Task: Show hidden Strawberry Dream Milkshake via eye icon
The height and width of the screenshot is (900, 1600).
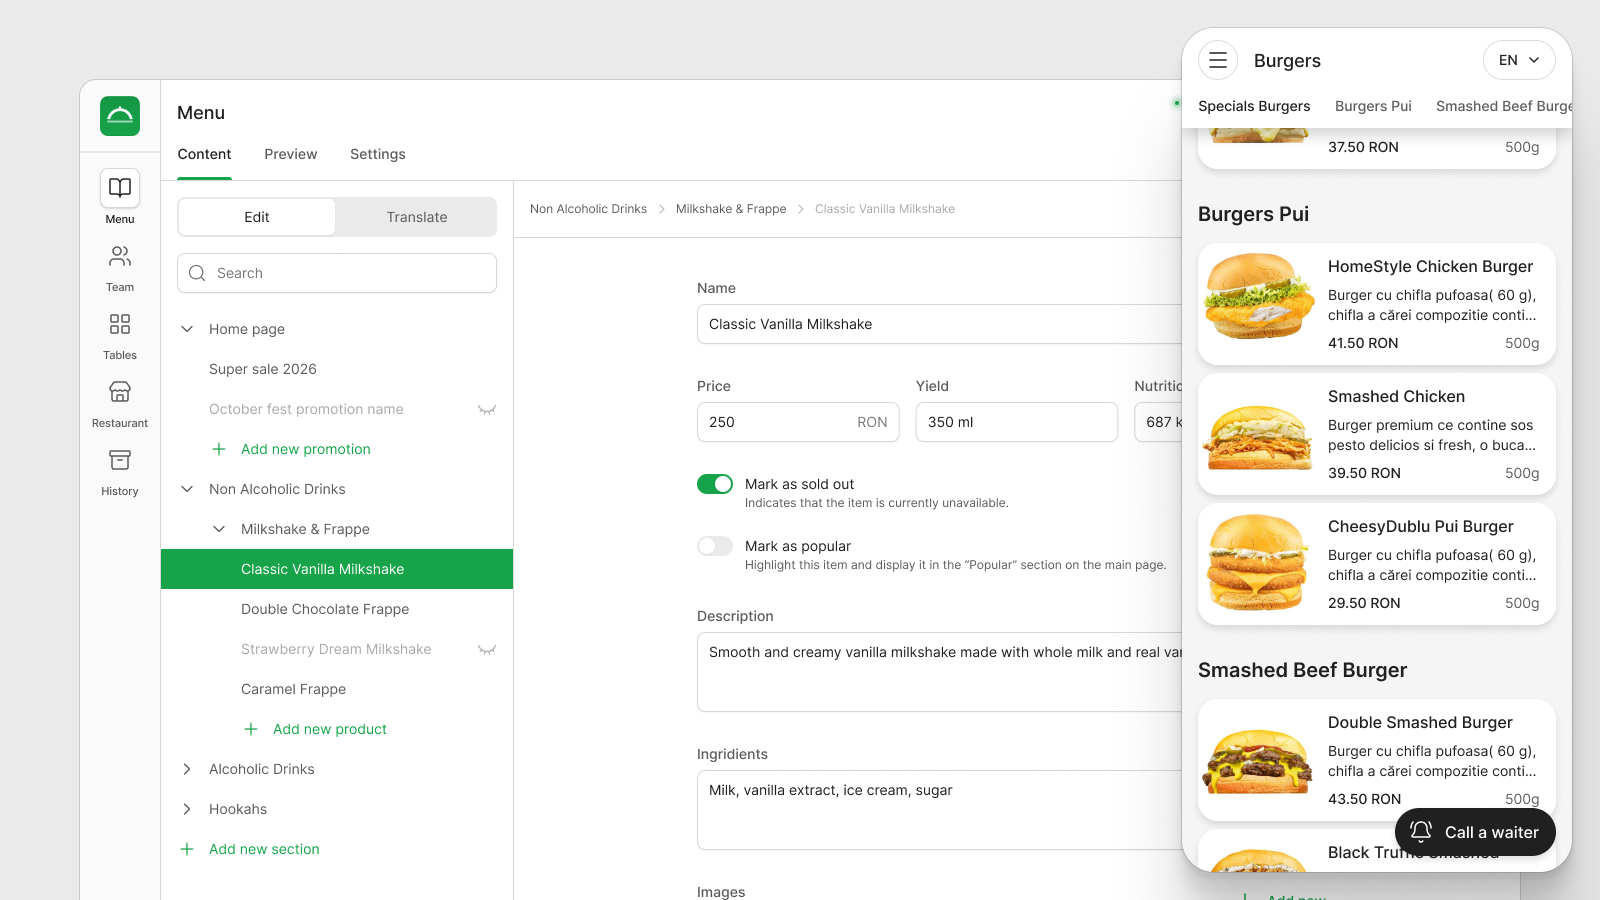Action: 487,649
